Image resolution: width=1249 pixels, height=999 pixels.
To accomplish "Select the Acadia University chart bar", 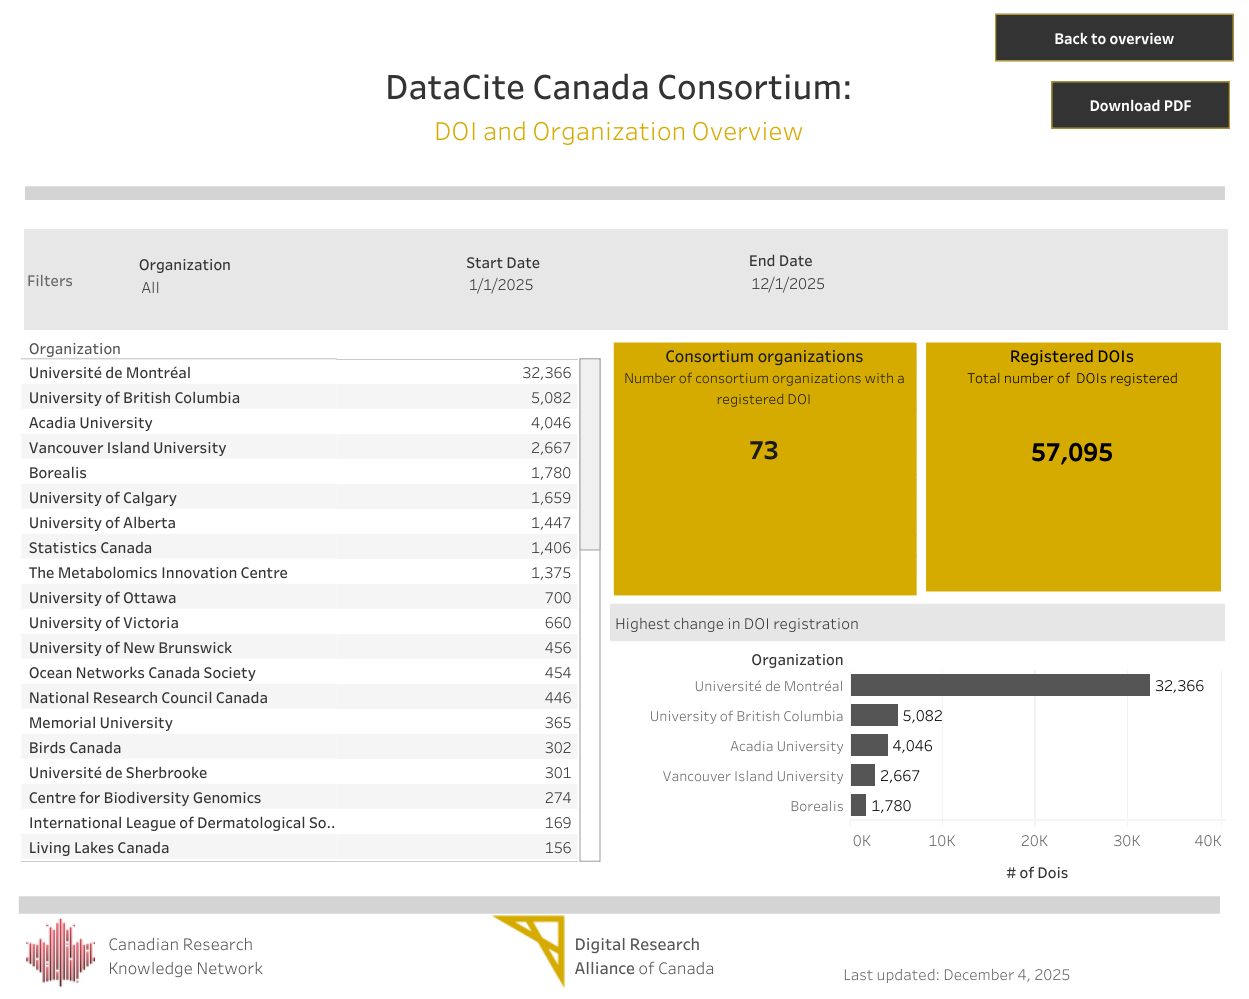I will [869, 746].
